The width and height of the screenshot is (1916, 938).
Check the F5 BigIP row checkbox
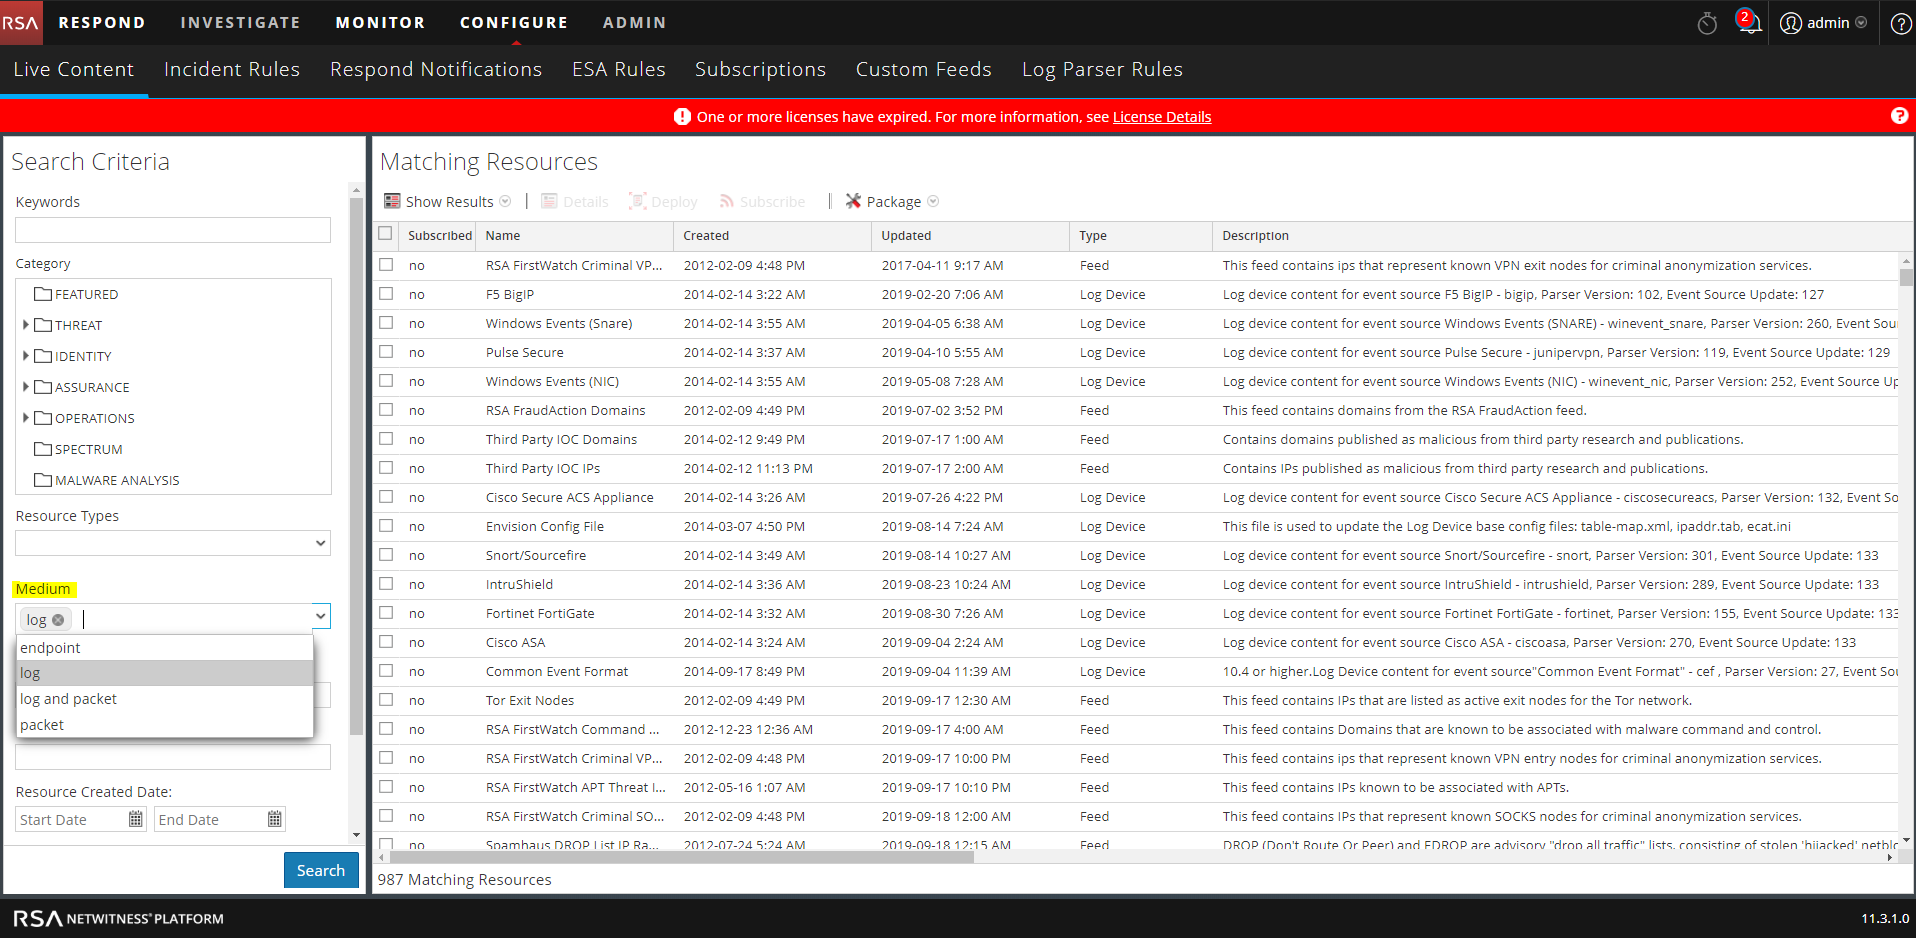pyautogui.click(x=386, y=294)
